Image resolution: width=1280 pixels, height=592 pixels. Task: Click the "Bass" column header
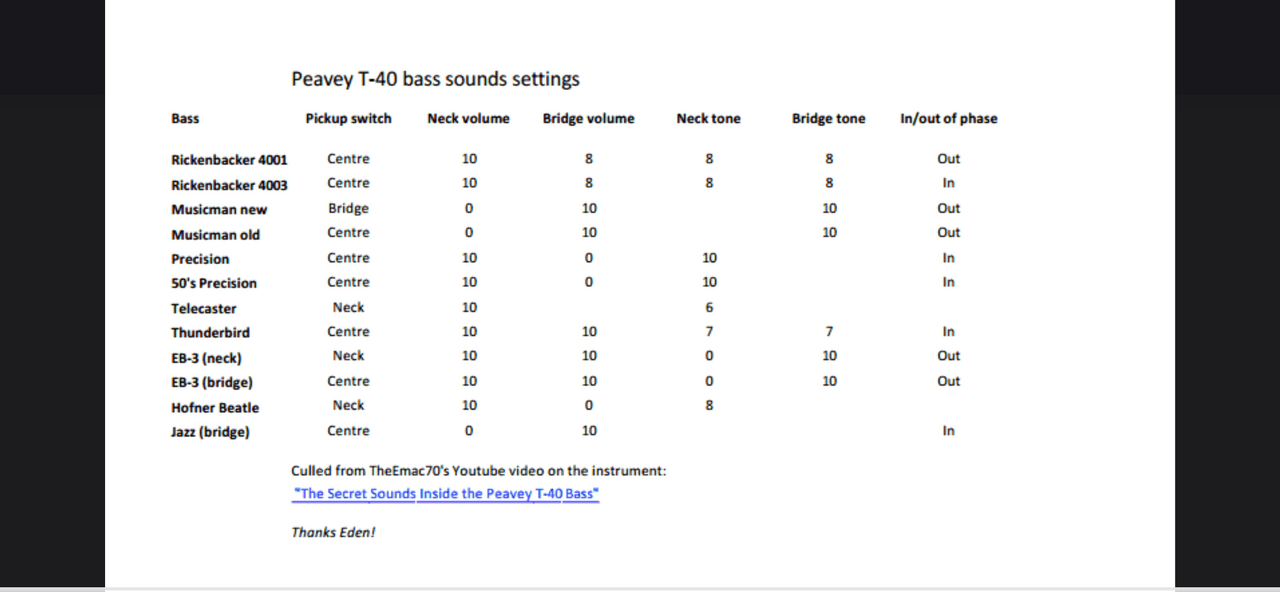tap(185, 119)
